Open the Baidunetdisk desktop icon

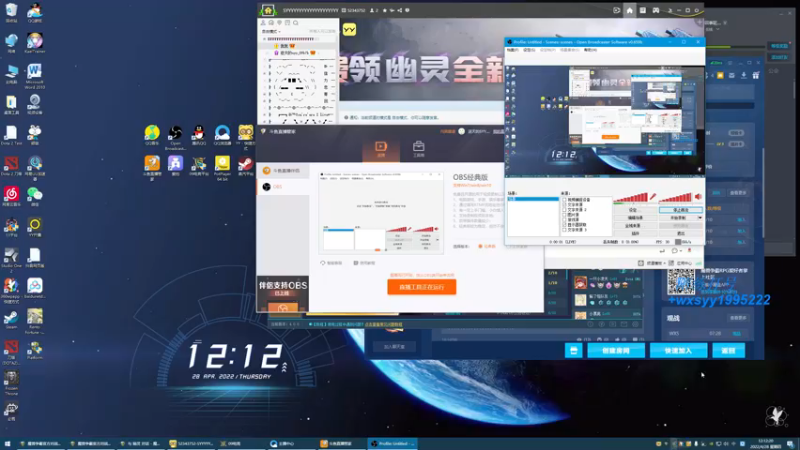tap(35, 289)
